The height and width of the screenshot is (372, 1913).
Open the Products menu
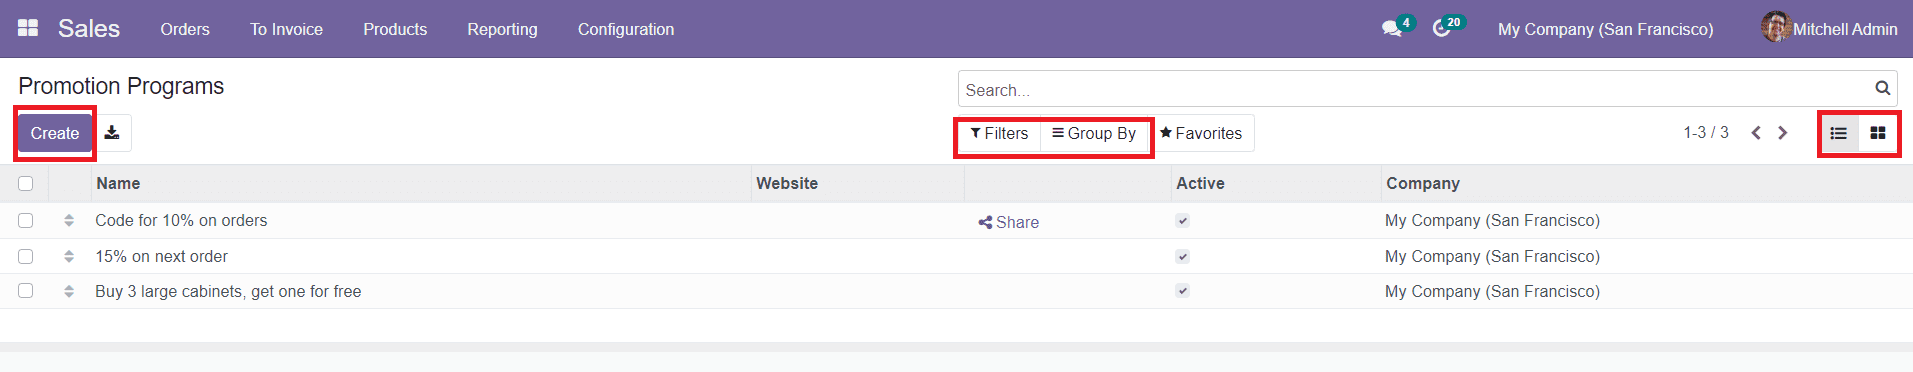[395, 29]
